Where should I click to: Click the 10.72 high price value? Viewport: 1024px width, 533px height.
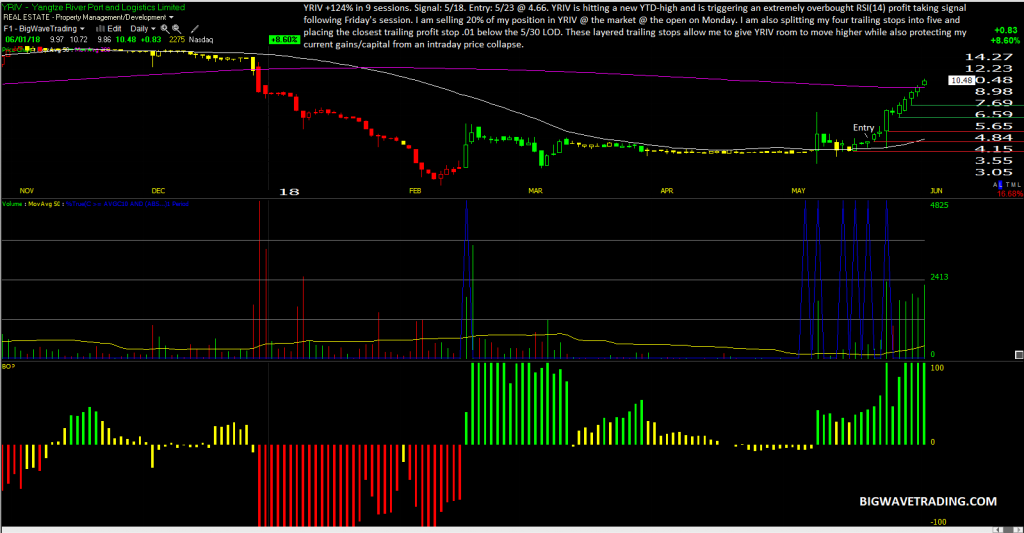(78, 40)
